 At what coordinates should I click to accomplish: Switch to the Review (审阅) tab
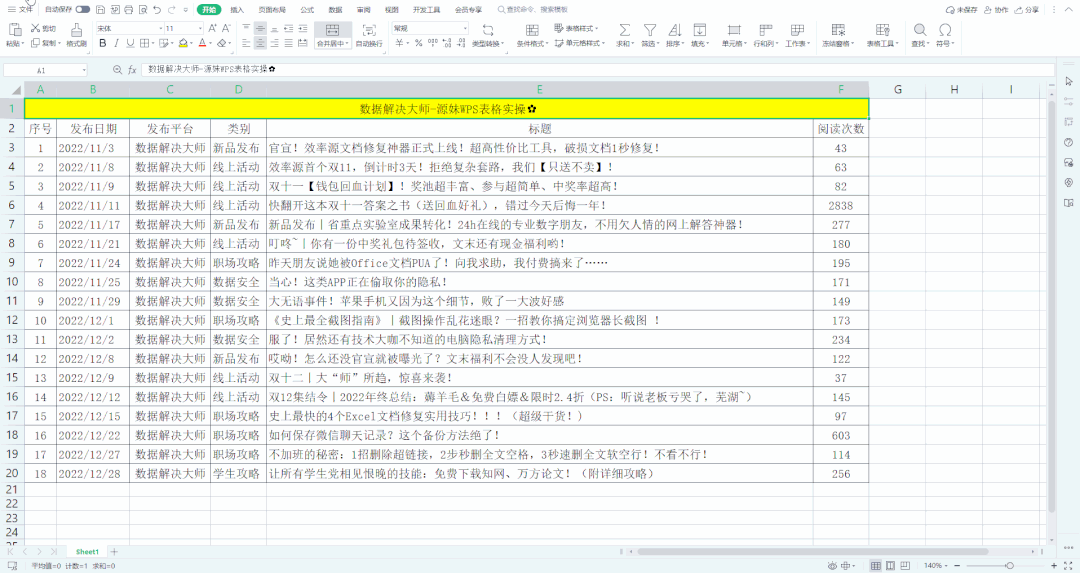coord(364,10)
